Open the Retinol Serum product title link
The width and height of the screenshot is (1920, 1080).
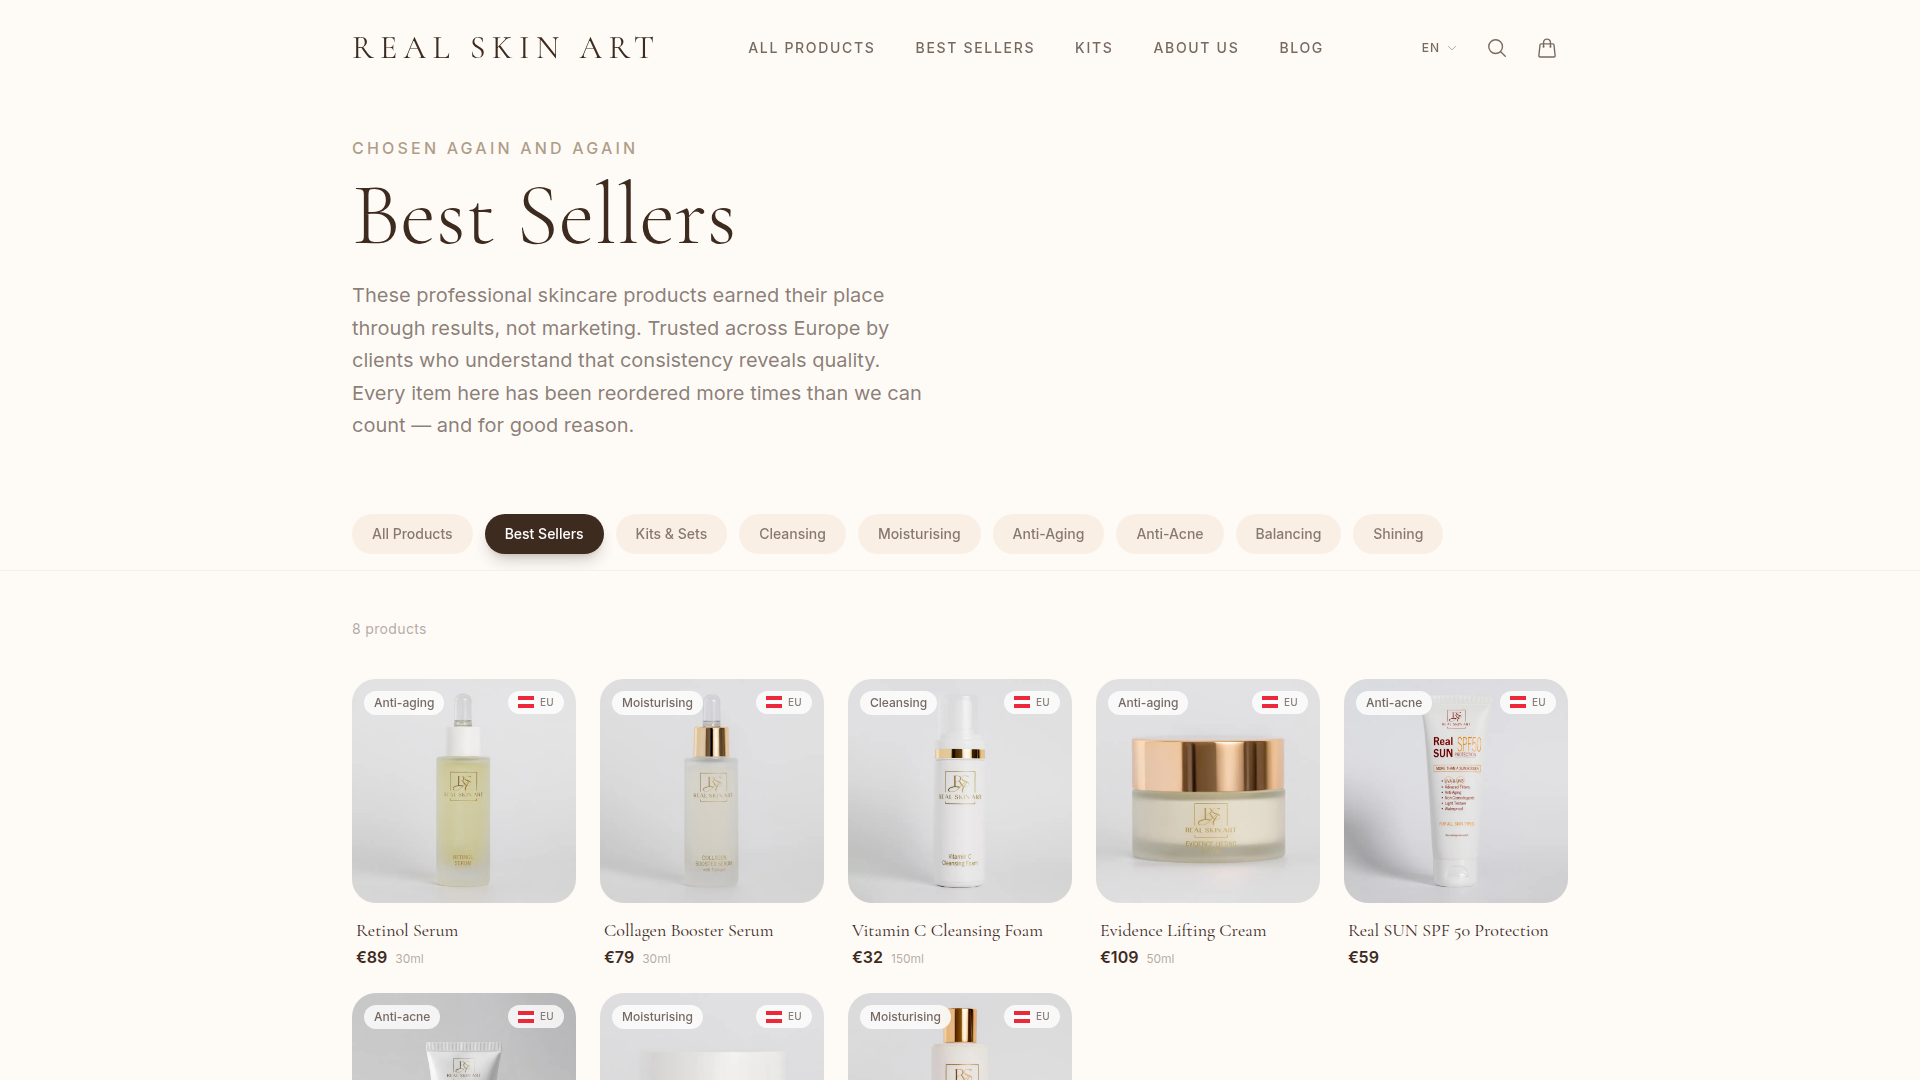pyautogui.click(x=407, y=930)
